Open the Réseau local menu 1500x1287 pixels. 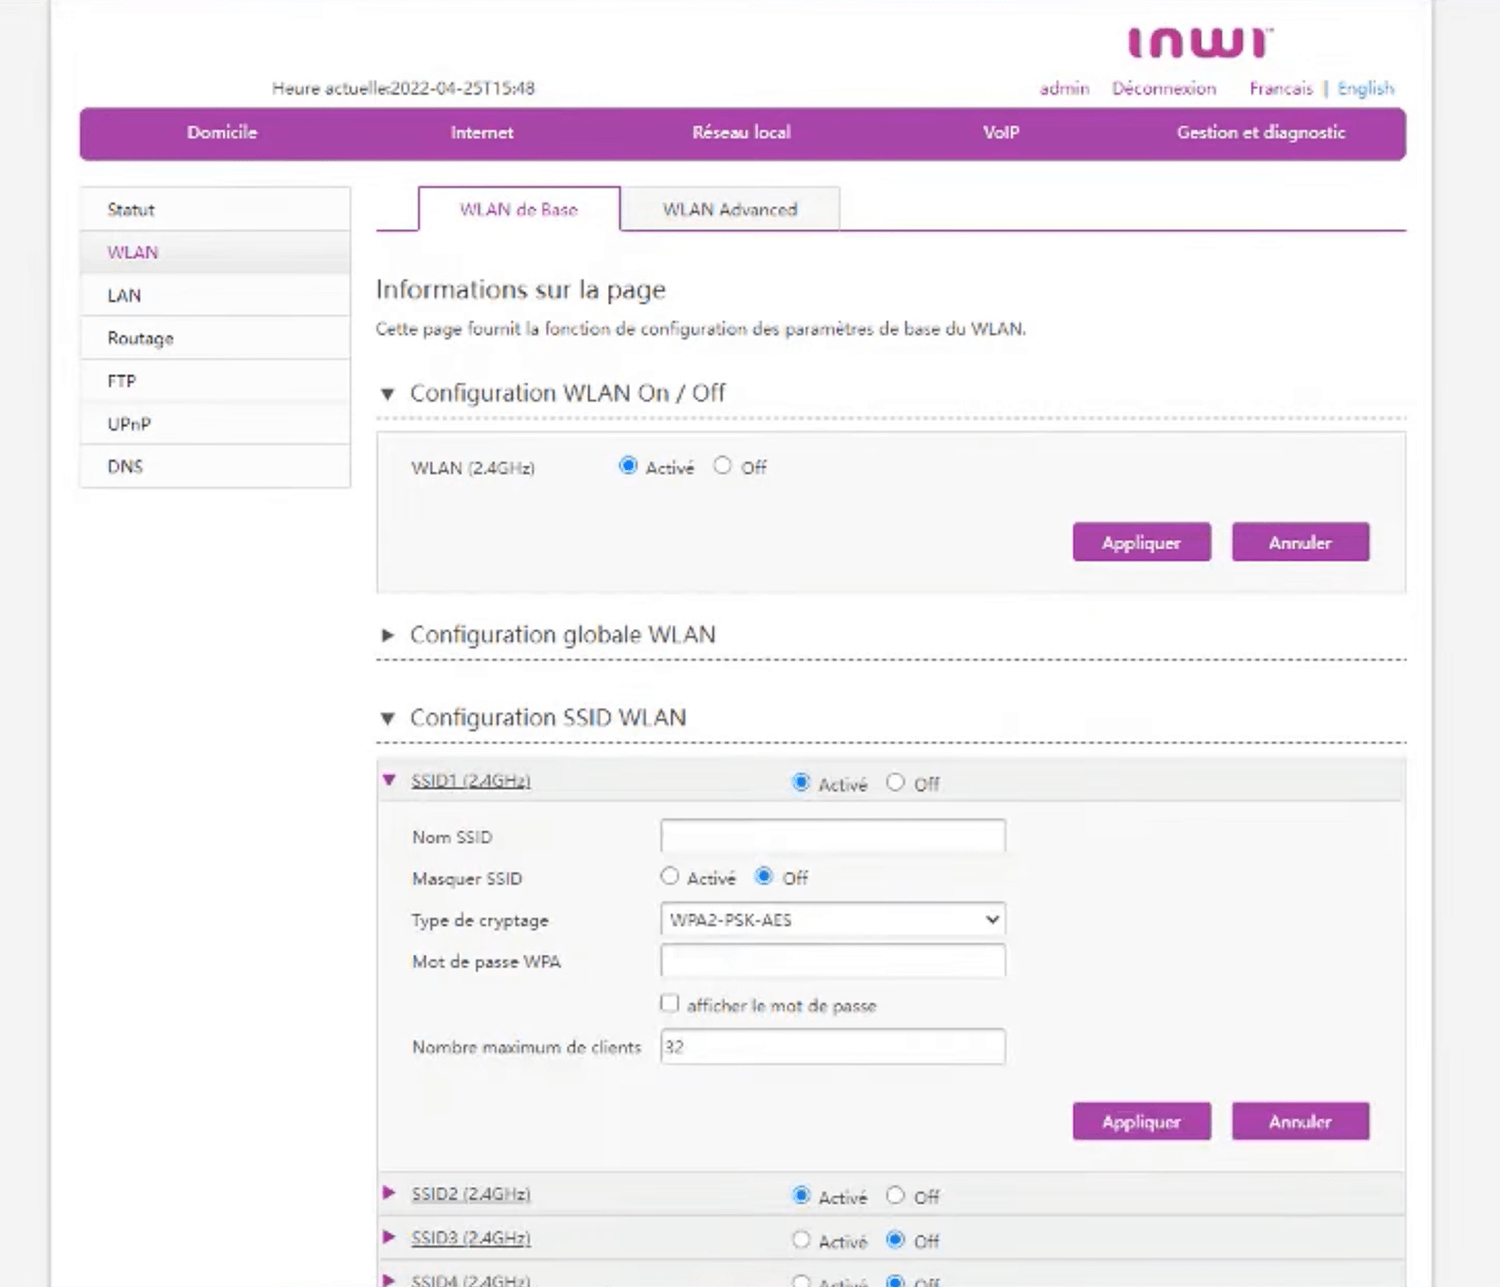(741, 133)
